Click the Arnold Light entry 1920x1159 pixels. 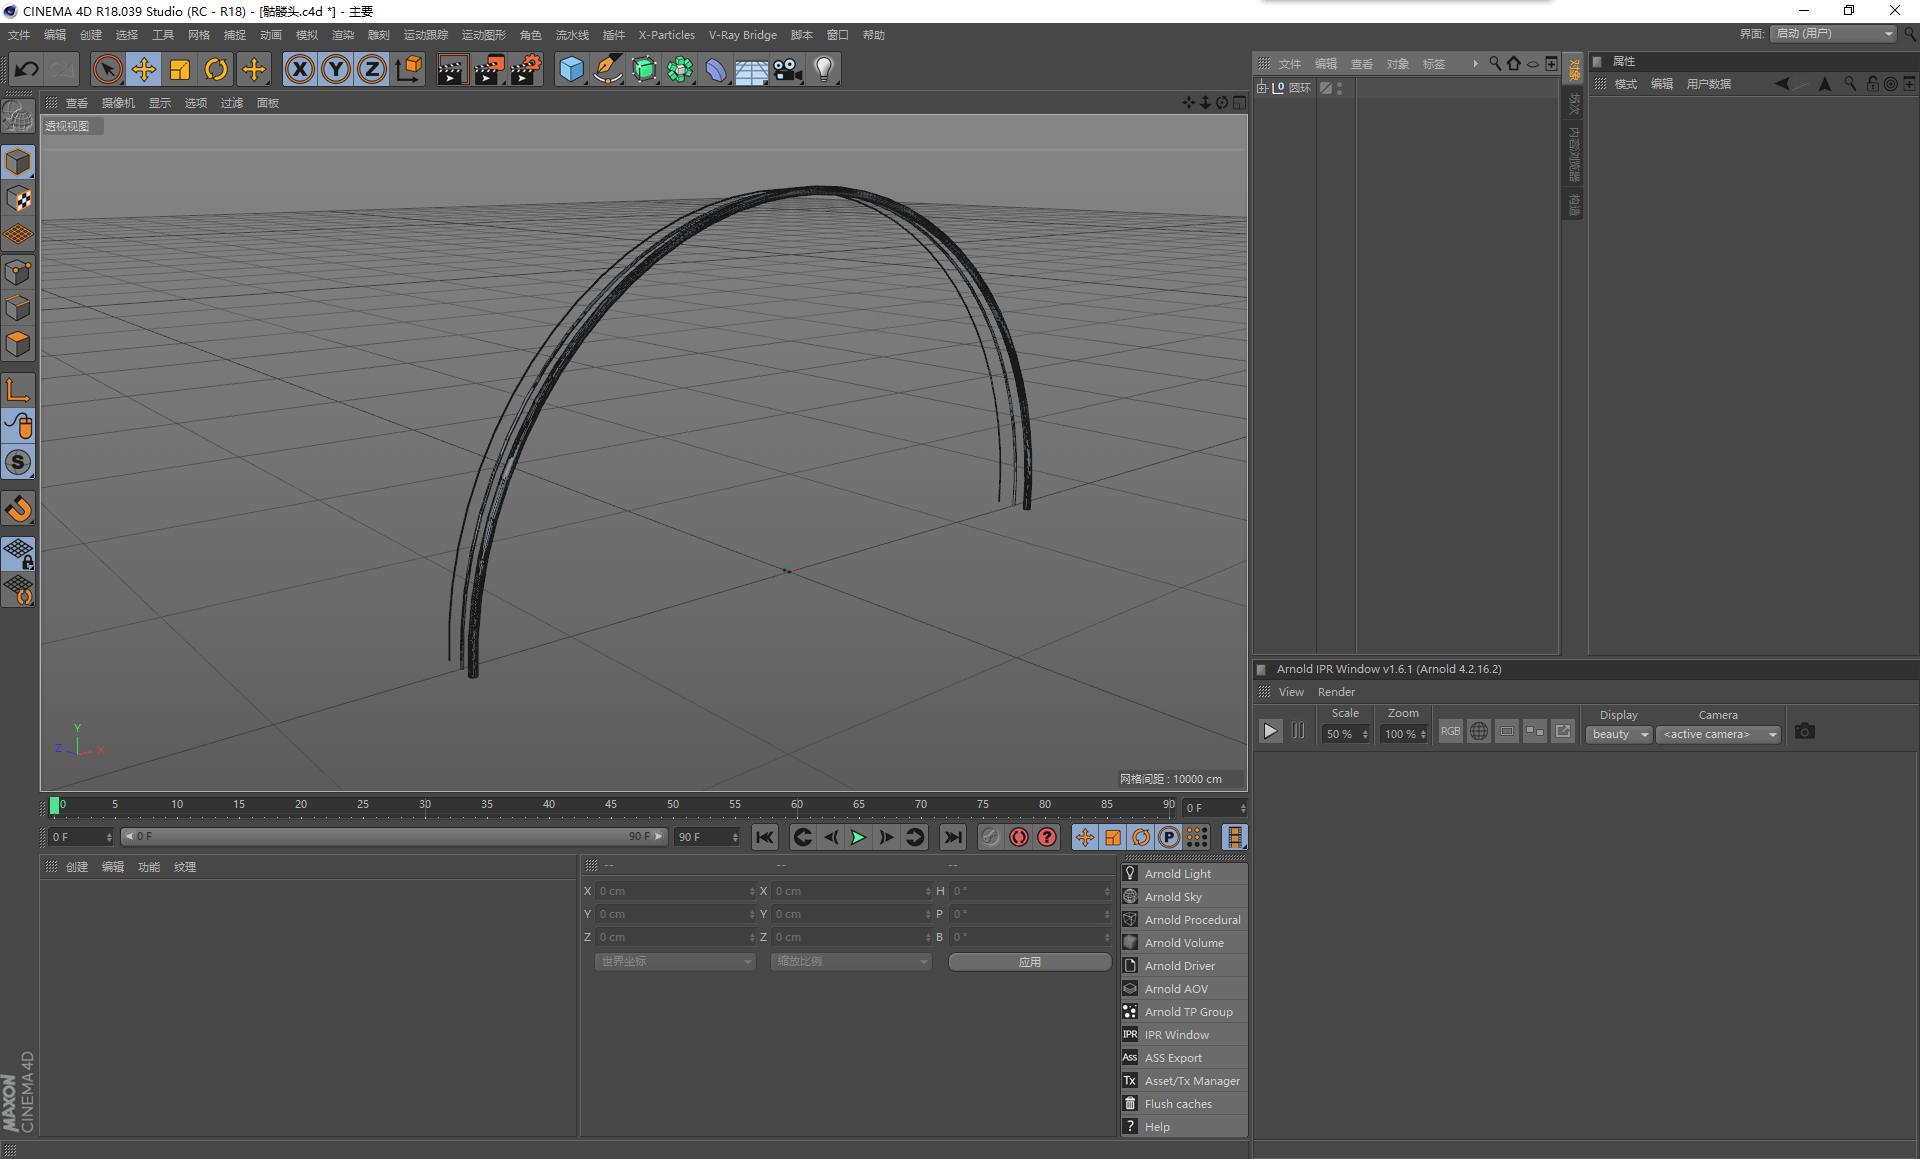click(x=1177, y=874)
